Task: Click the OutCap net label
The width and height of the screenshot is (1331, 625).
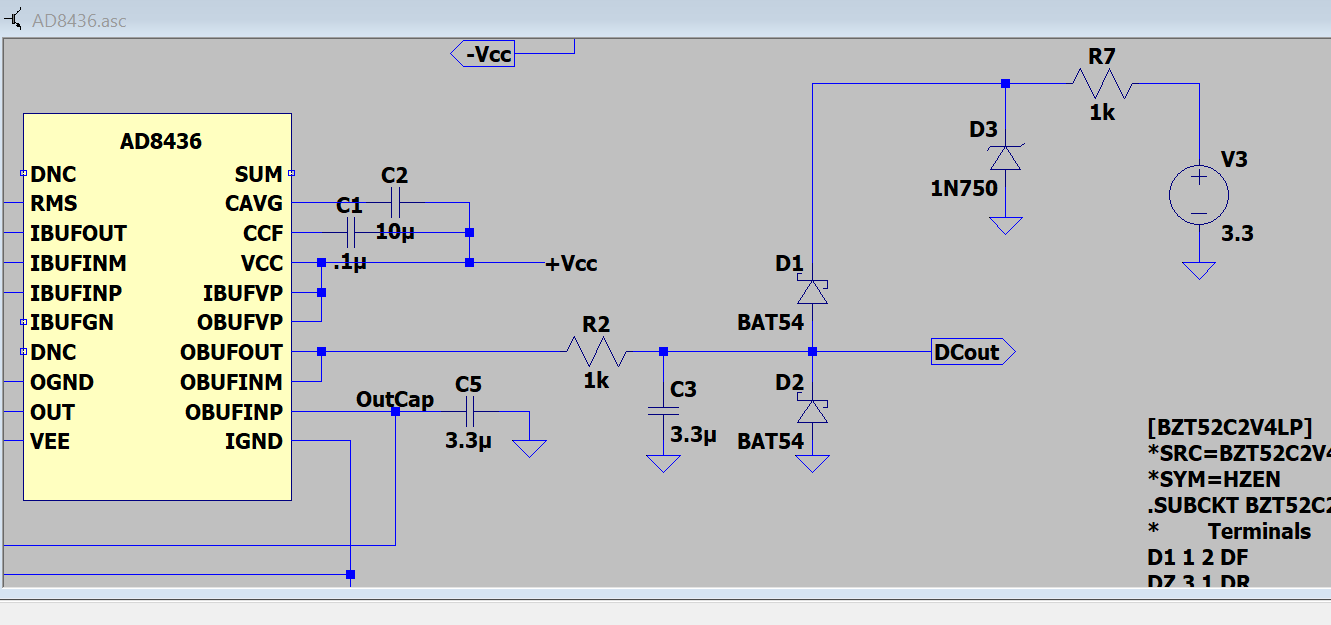Action: coord(395,400)
